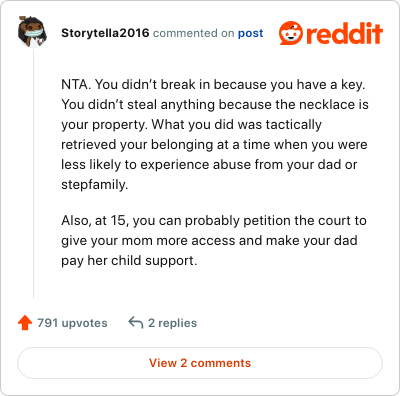The height and width of the screenshot is (396, 400).
Task: Click the line starting "give your mom more access"
Action: click(x=209, y=241)
